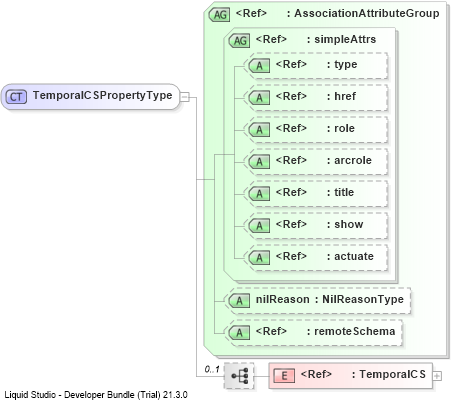Collapse the TemporalCSPropertyType node
This screenshot has height=400, width=452.
pyautogui.click(x=185, y=97)
